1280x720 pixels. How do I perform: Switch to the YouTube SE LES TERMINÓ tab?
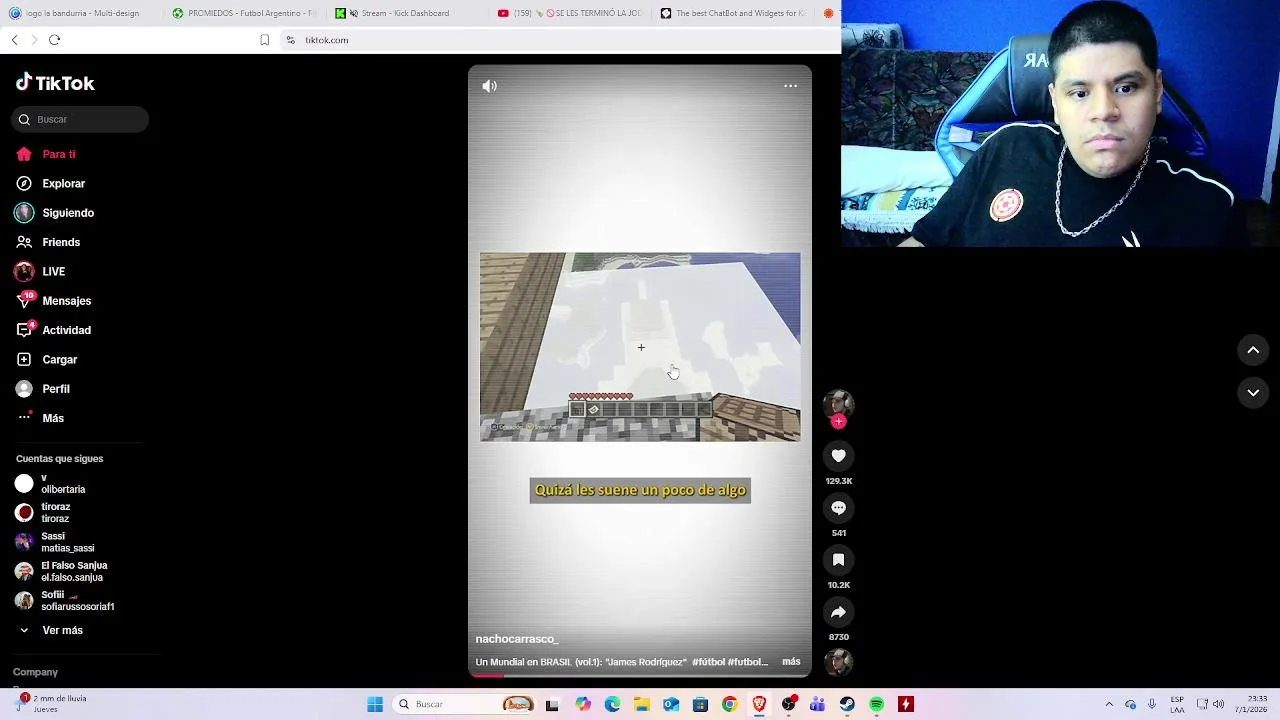(570, 13)
